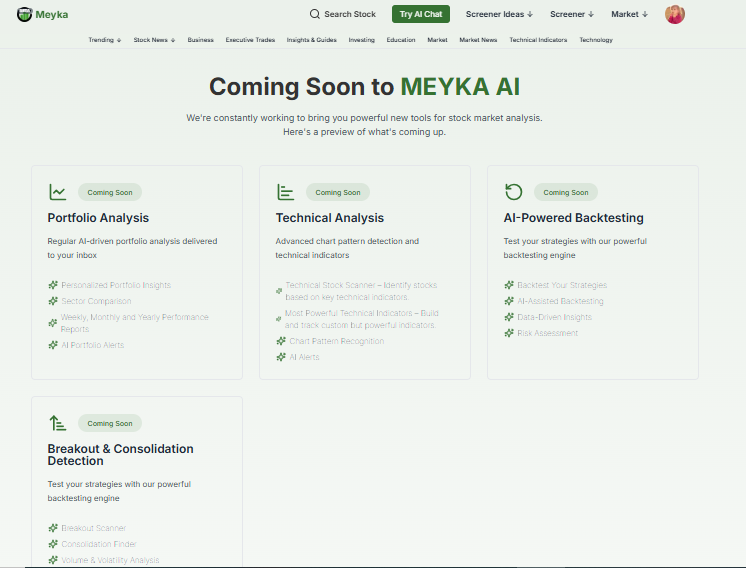The height and width of the screenshot is (568, 746).
Task: Click the Chart Pattern Recognition text
Action: click(x=337, y=341)
